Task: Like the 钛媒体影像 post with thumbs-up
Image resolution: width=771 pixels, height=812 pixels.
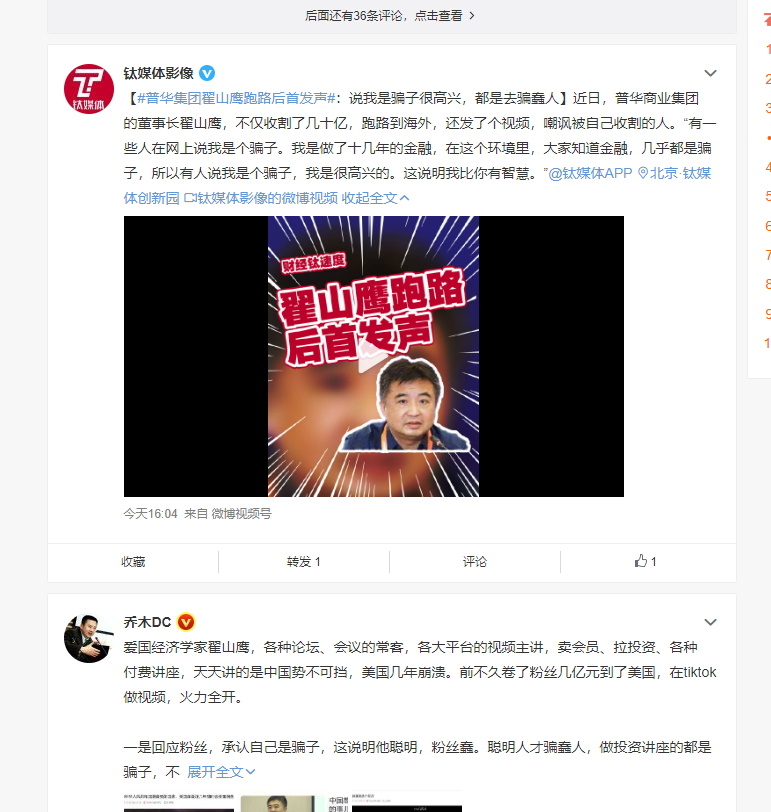Action: point(645,561)
